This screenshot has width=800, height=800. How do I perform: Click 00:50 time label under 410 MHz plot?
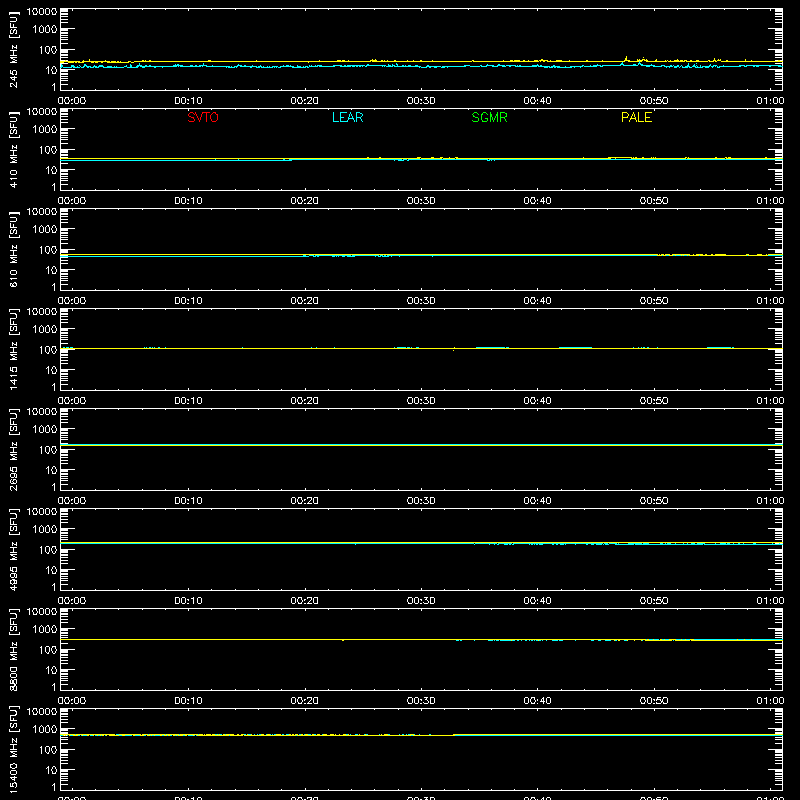point(654,201)
